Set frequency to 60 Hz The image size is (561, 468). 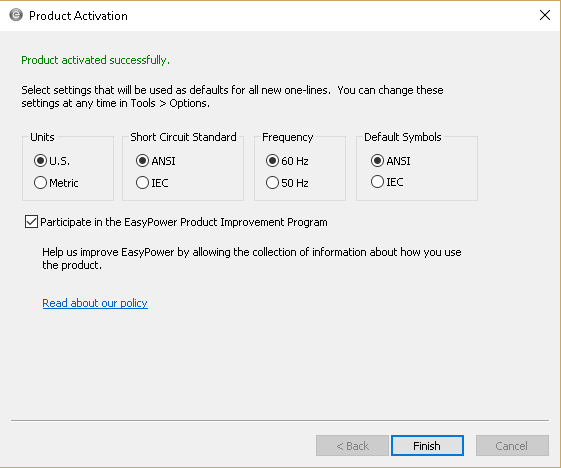click(x=287, y=161)
